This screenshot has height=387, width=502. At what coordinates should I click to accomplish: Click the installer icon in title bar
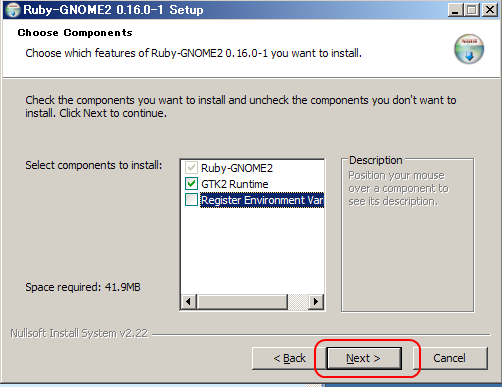(13, 10)
